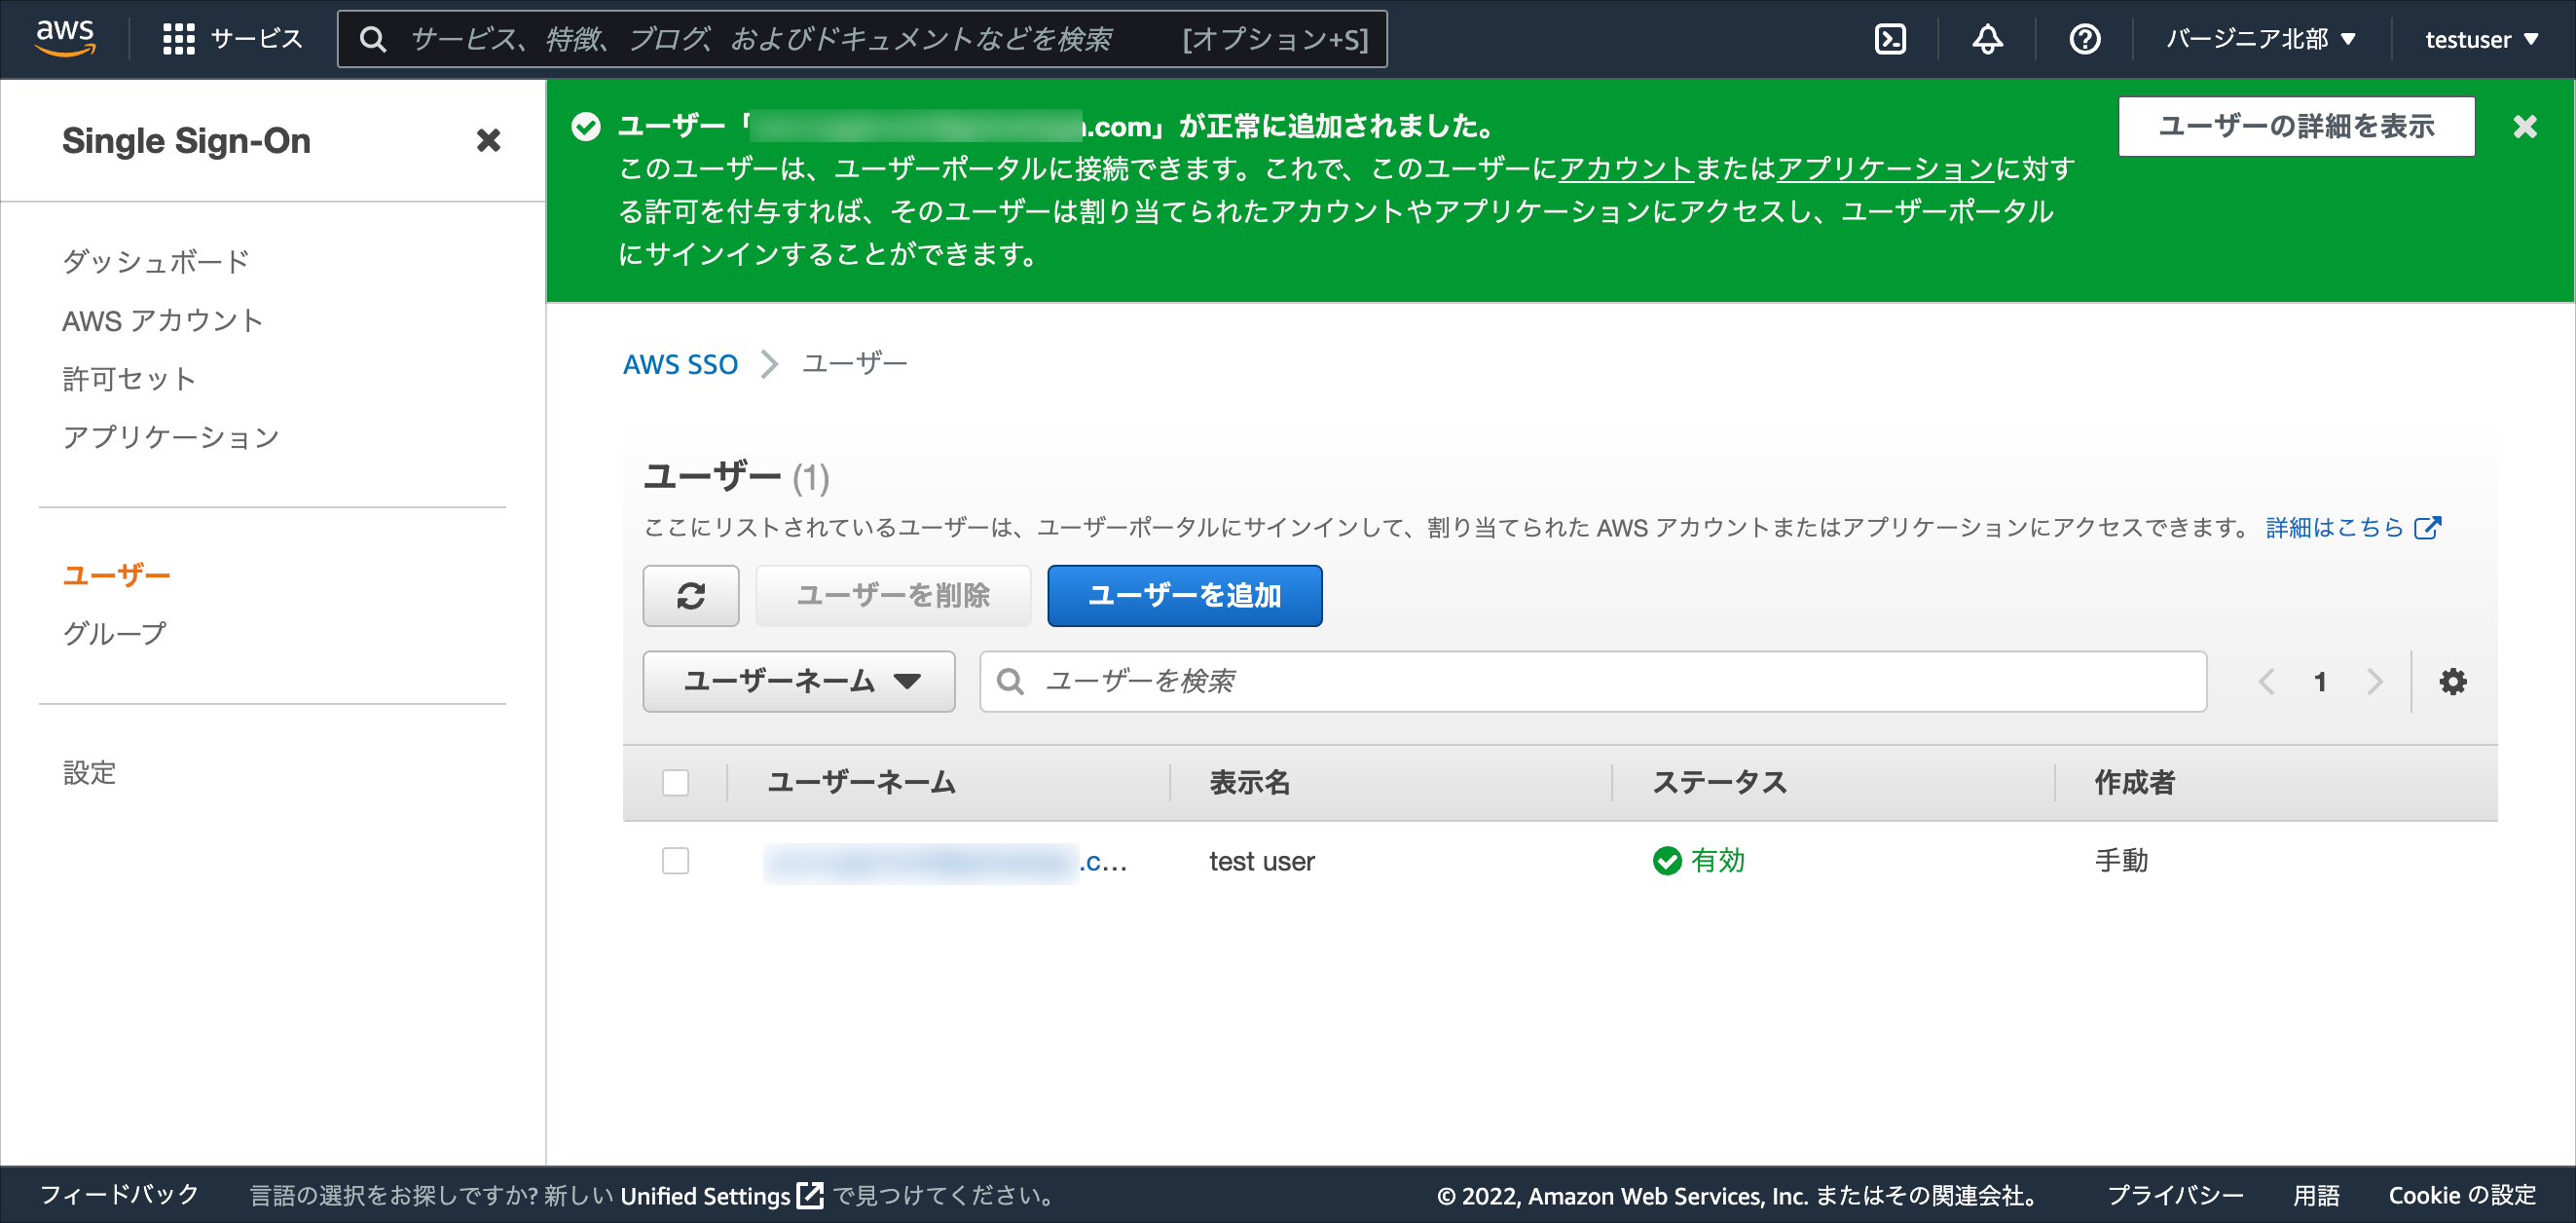
Task: Open the ユーザーネーム filter dropdown
Action: [x=798, y=681]
